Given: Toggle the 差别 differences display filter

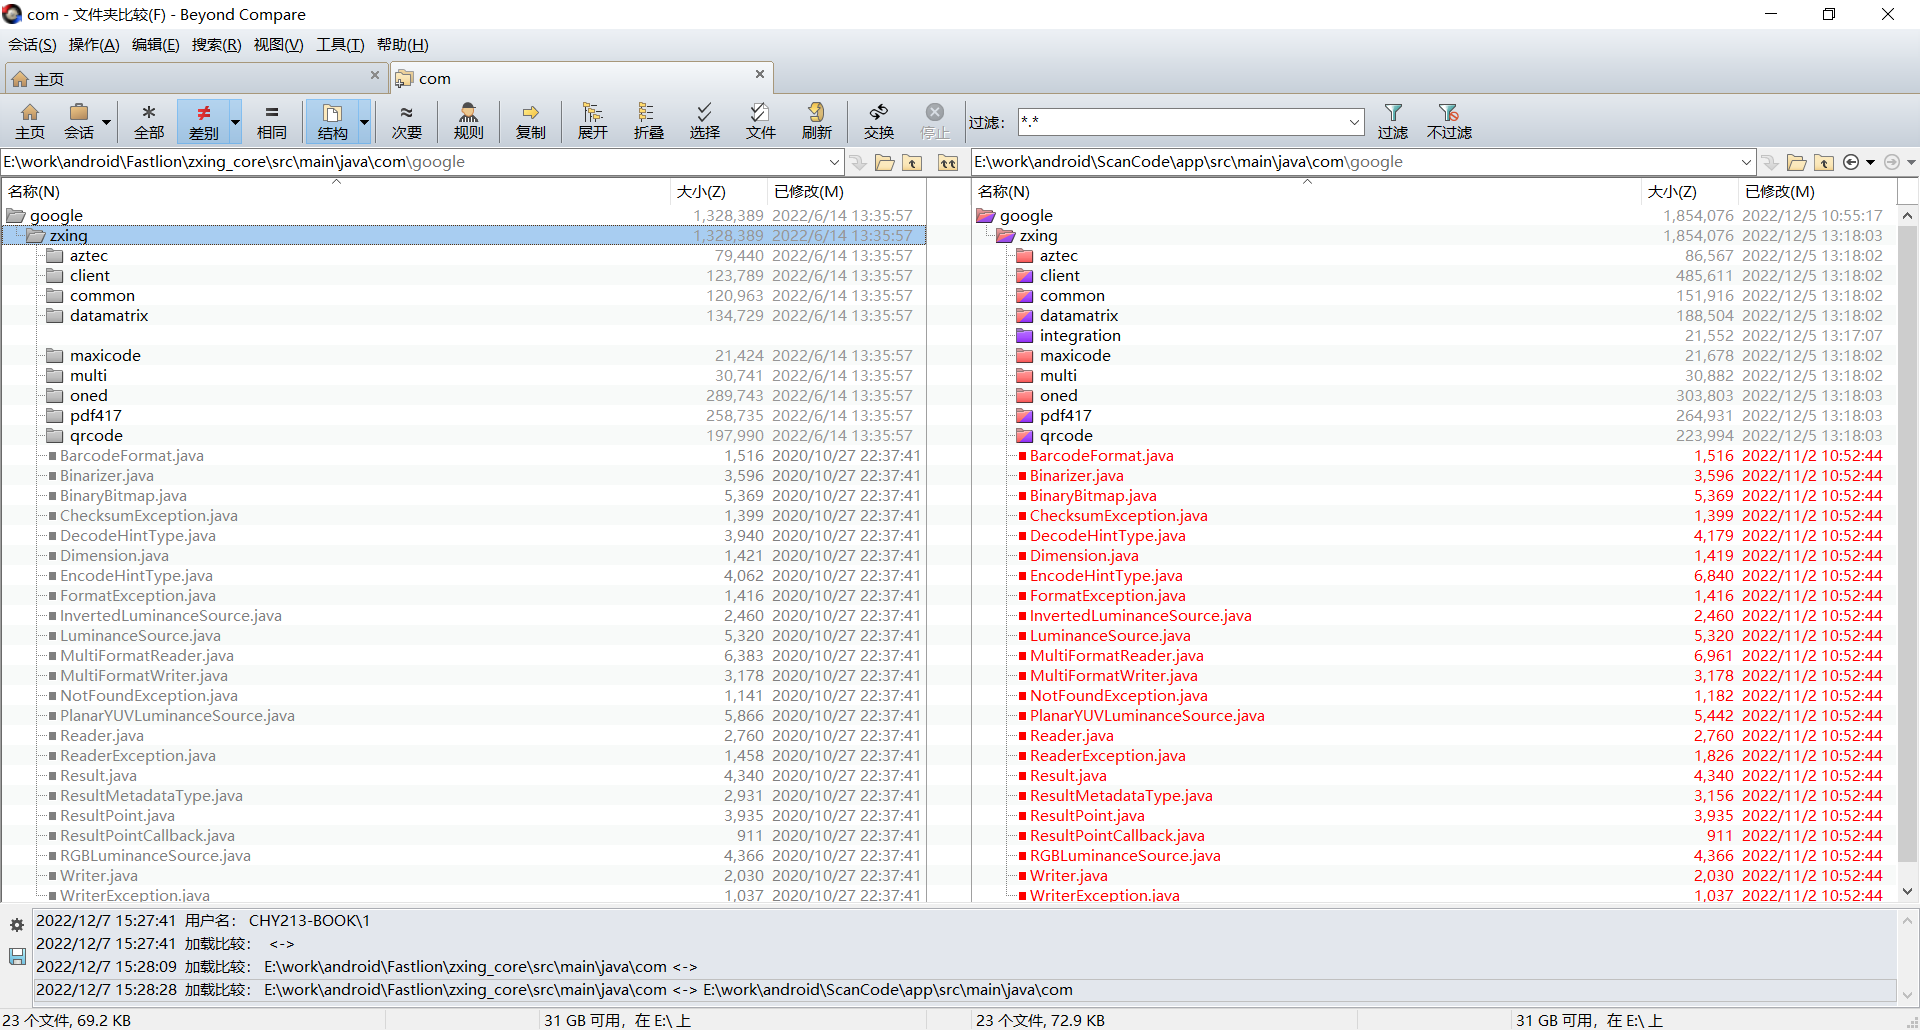Looking at the screenshot, I should coord(203,121).
